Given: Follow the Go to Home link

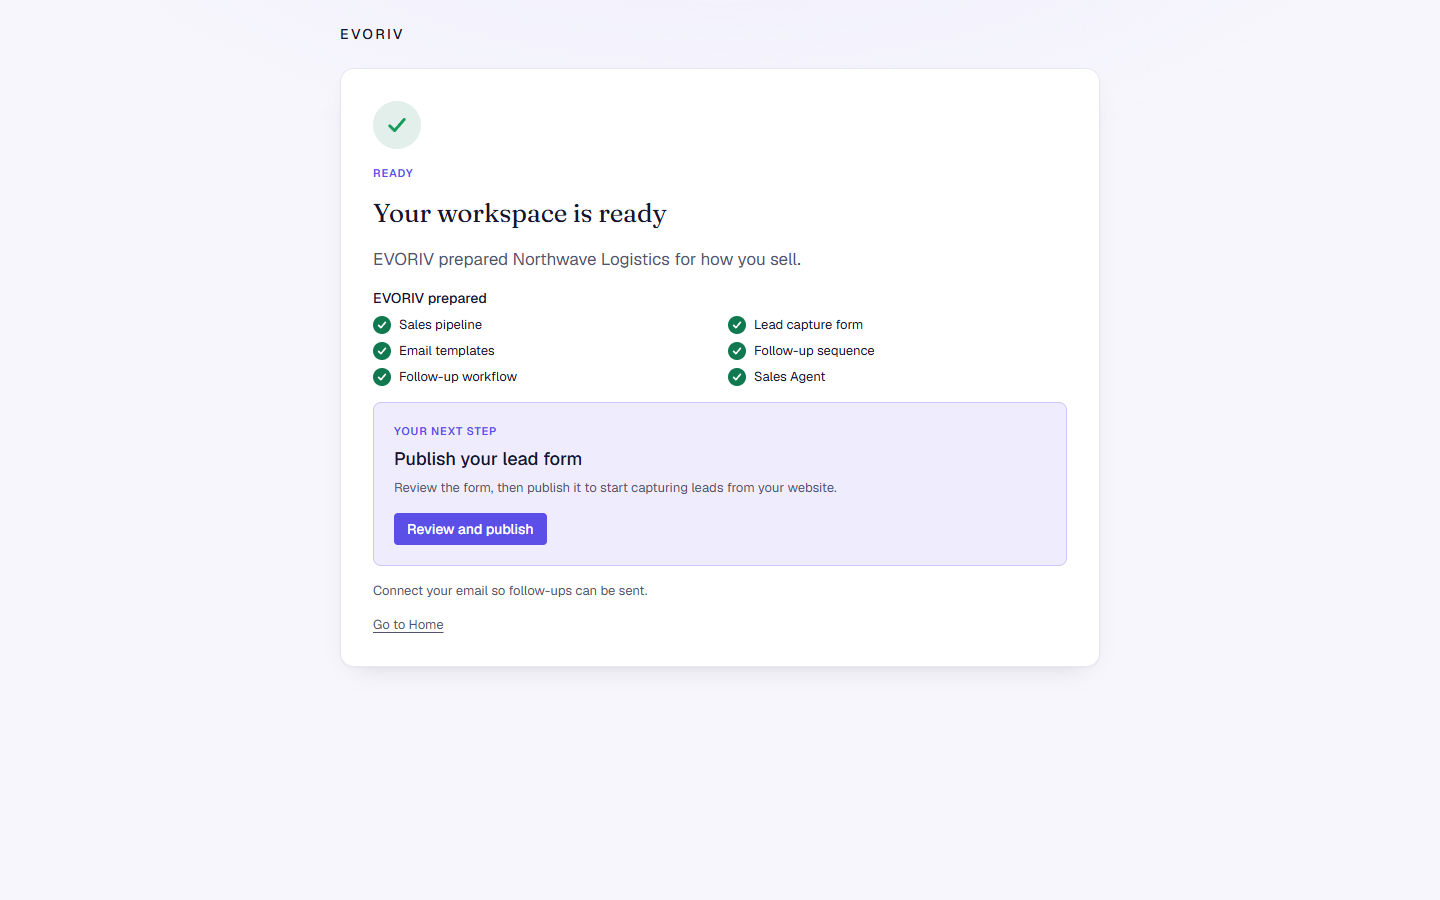Looking at the screenshot, I should pos(408,625).
